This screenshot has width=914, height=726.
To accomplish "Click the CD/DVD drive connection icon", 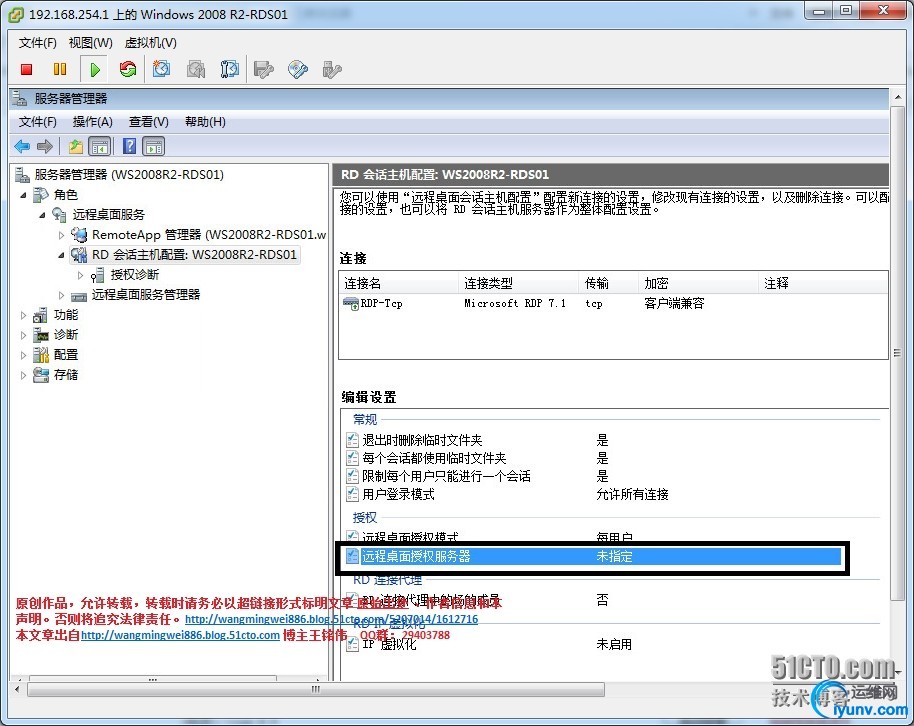I will [x=298, y=69].
